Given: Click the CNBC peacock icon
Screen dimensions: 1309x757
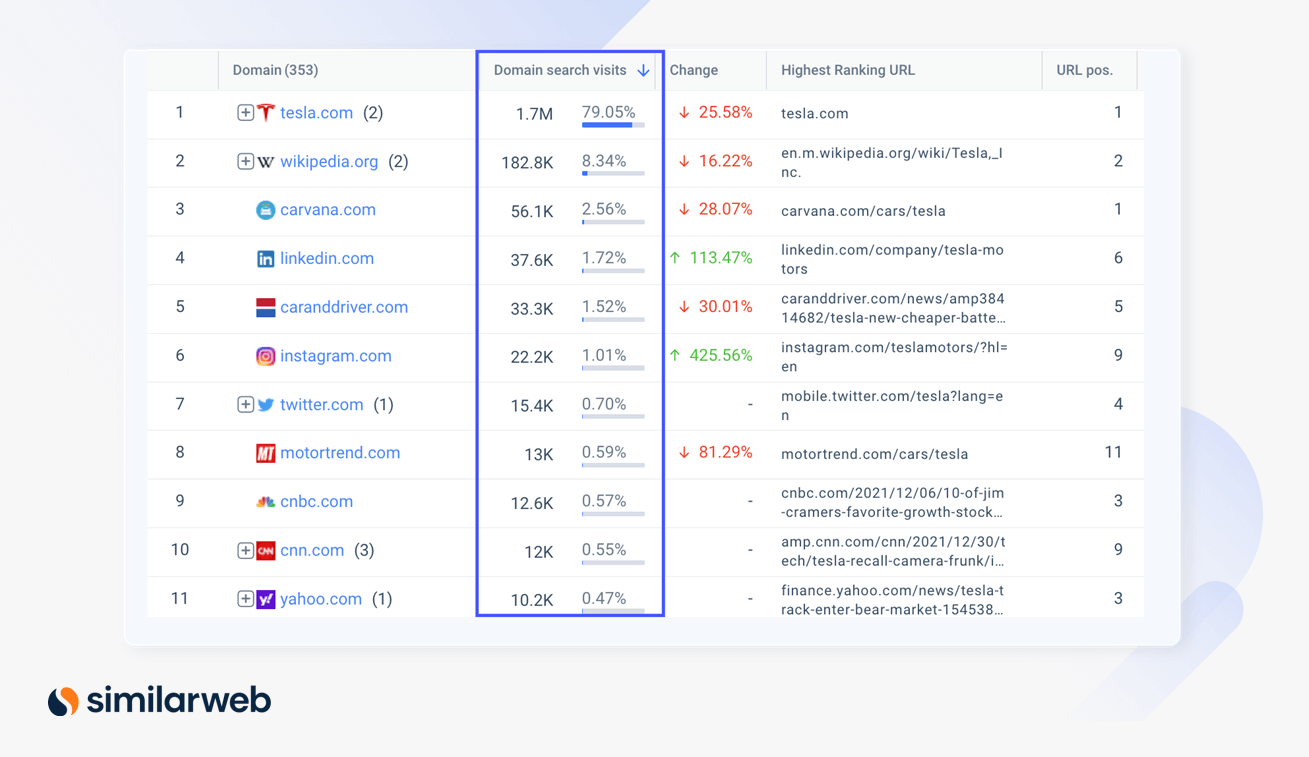Looking at the screenshot, I should (x=265, y=502).
